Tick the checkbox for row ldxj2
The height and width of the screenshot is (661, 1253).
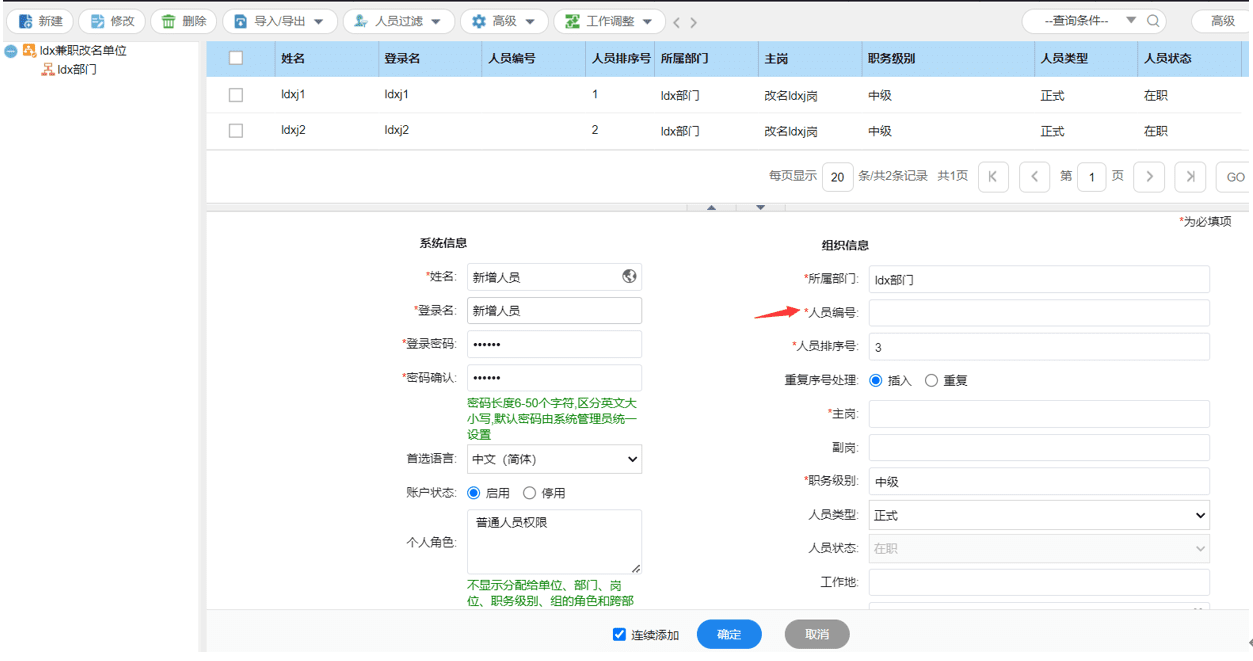[236, 130]
